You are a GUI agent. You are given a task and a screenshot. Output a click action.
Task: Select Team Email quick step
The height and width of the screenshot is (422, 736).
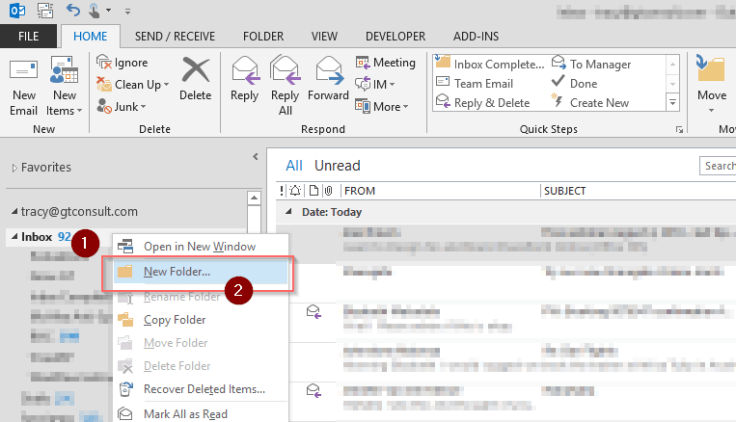click(475, 84)
